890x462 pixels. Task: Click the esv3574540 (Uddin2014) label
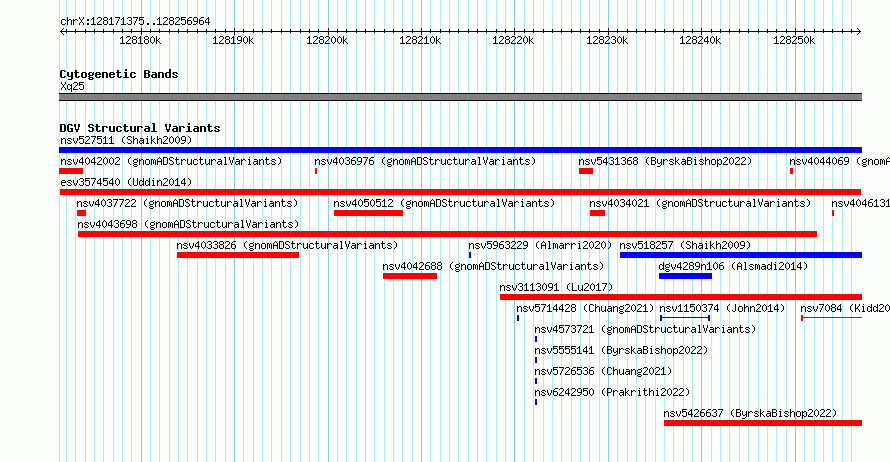tap(126, 182)
